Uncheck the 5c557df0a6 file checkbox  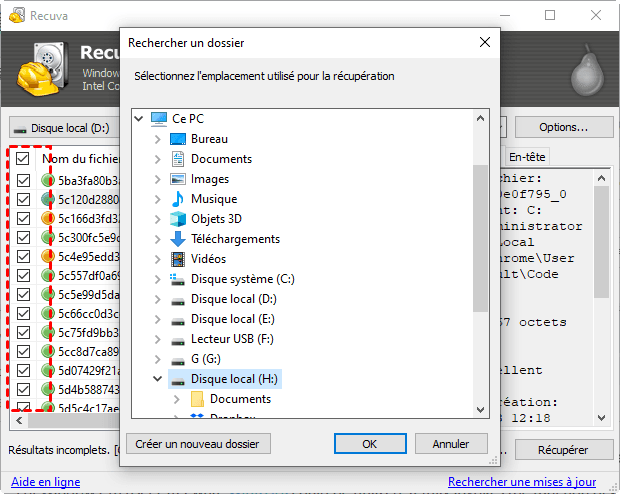(x=23, y=275)
